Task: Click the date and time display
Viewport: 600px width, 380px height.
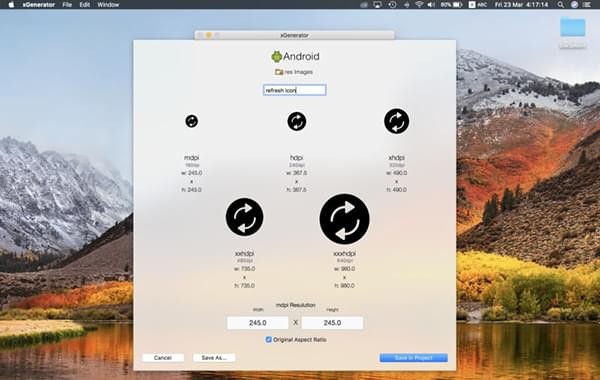Action: click(x=522, y=5)
